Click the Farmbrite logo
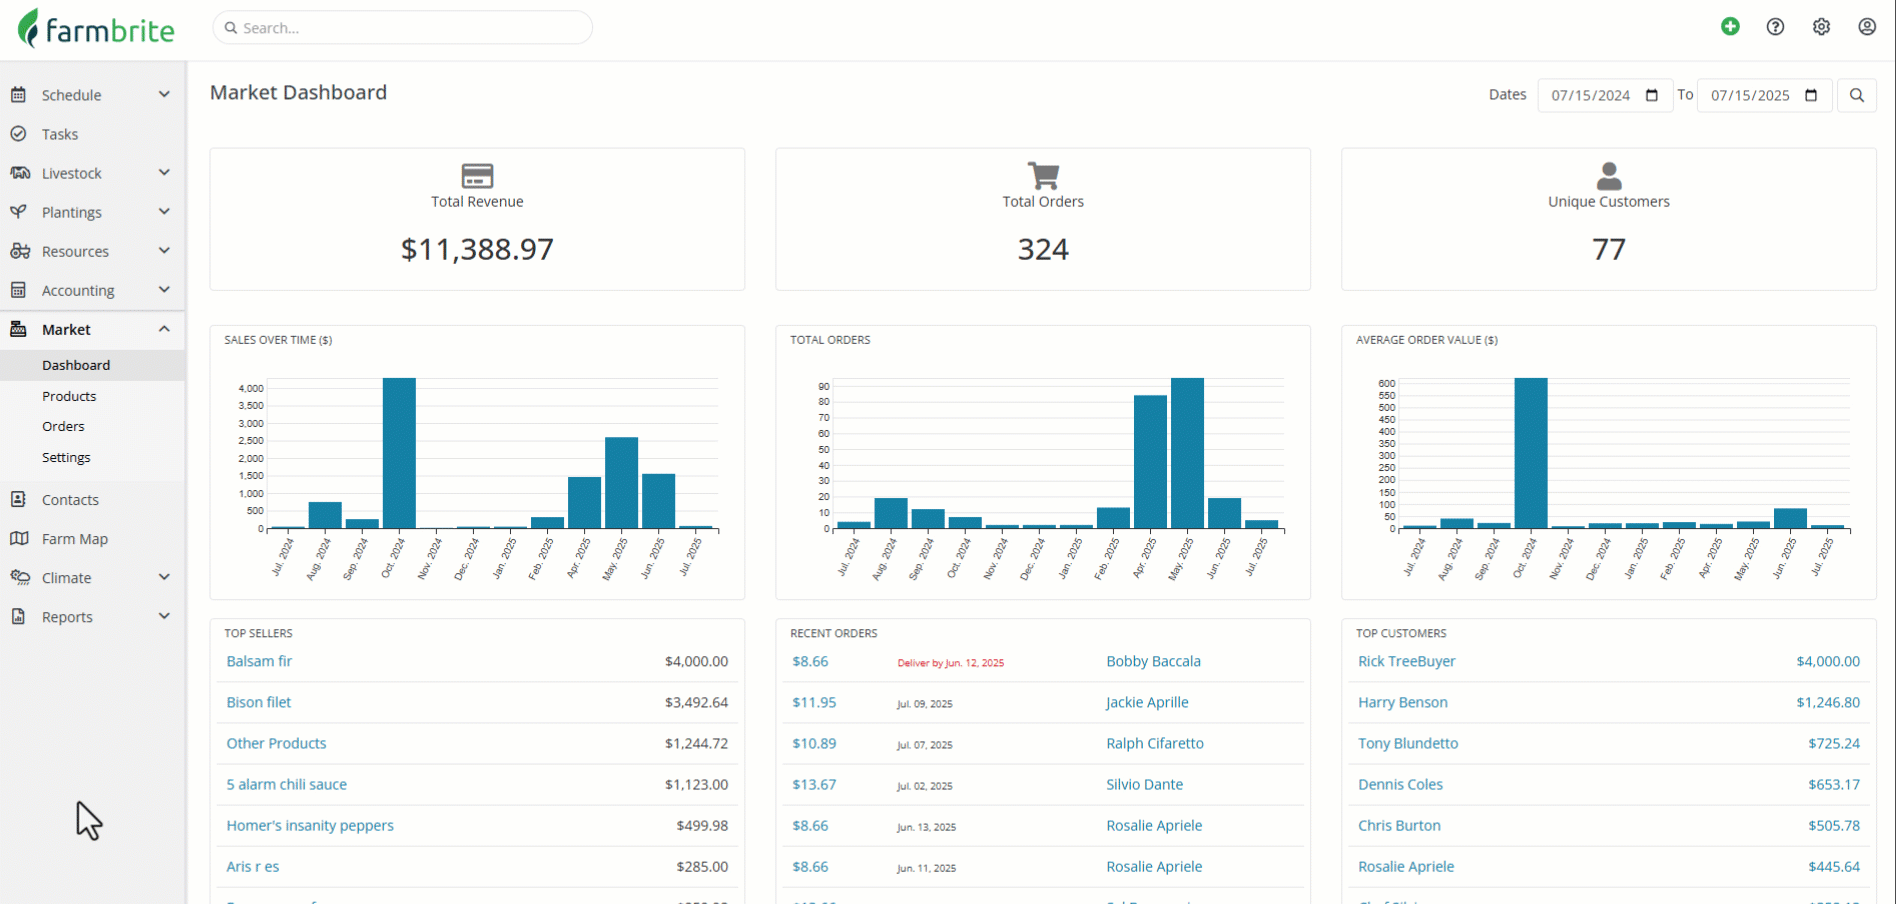1896x904 pixels. (96, 29)
